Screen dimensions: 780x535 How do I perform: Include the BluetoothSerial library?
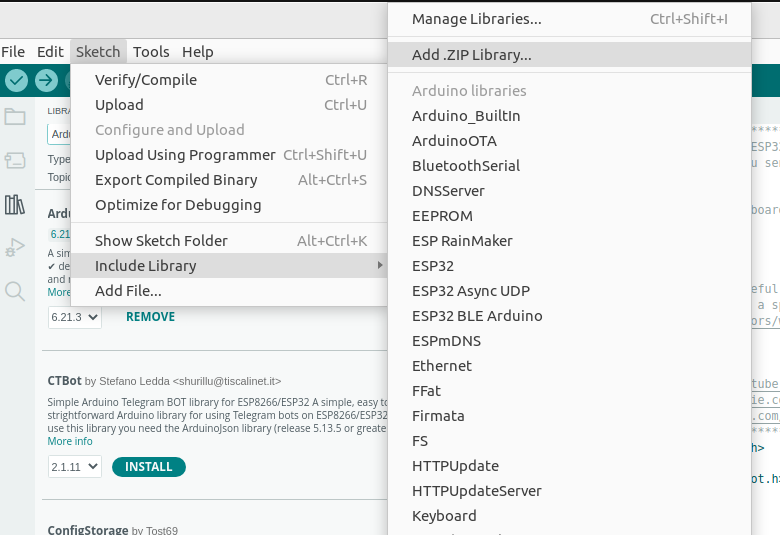click(x=570, y=166)
